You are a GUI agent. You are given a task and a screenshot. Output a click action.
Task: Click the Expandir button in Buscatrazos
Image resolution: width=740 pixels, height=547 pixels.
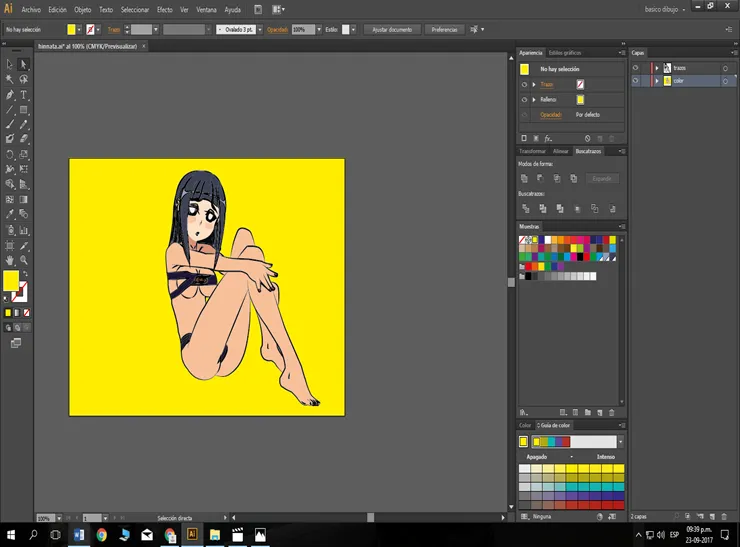point(602,178)
